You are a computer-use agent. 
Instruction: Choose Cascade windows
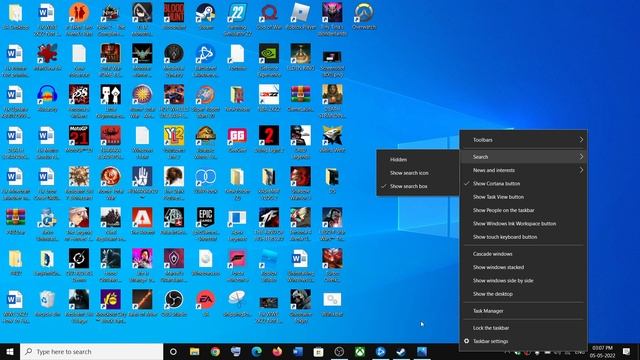tap(524, 254)
